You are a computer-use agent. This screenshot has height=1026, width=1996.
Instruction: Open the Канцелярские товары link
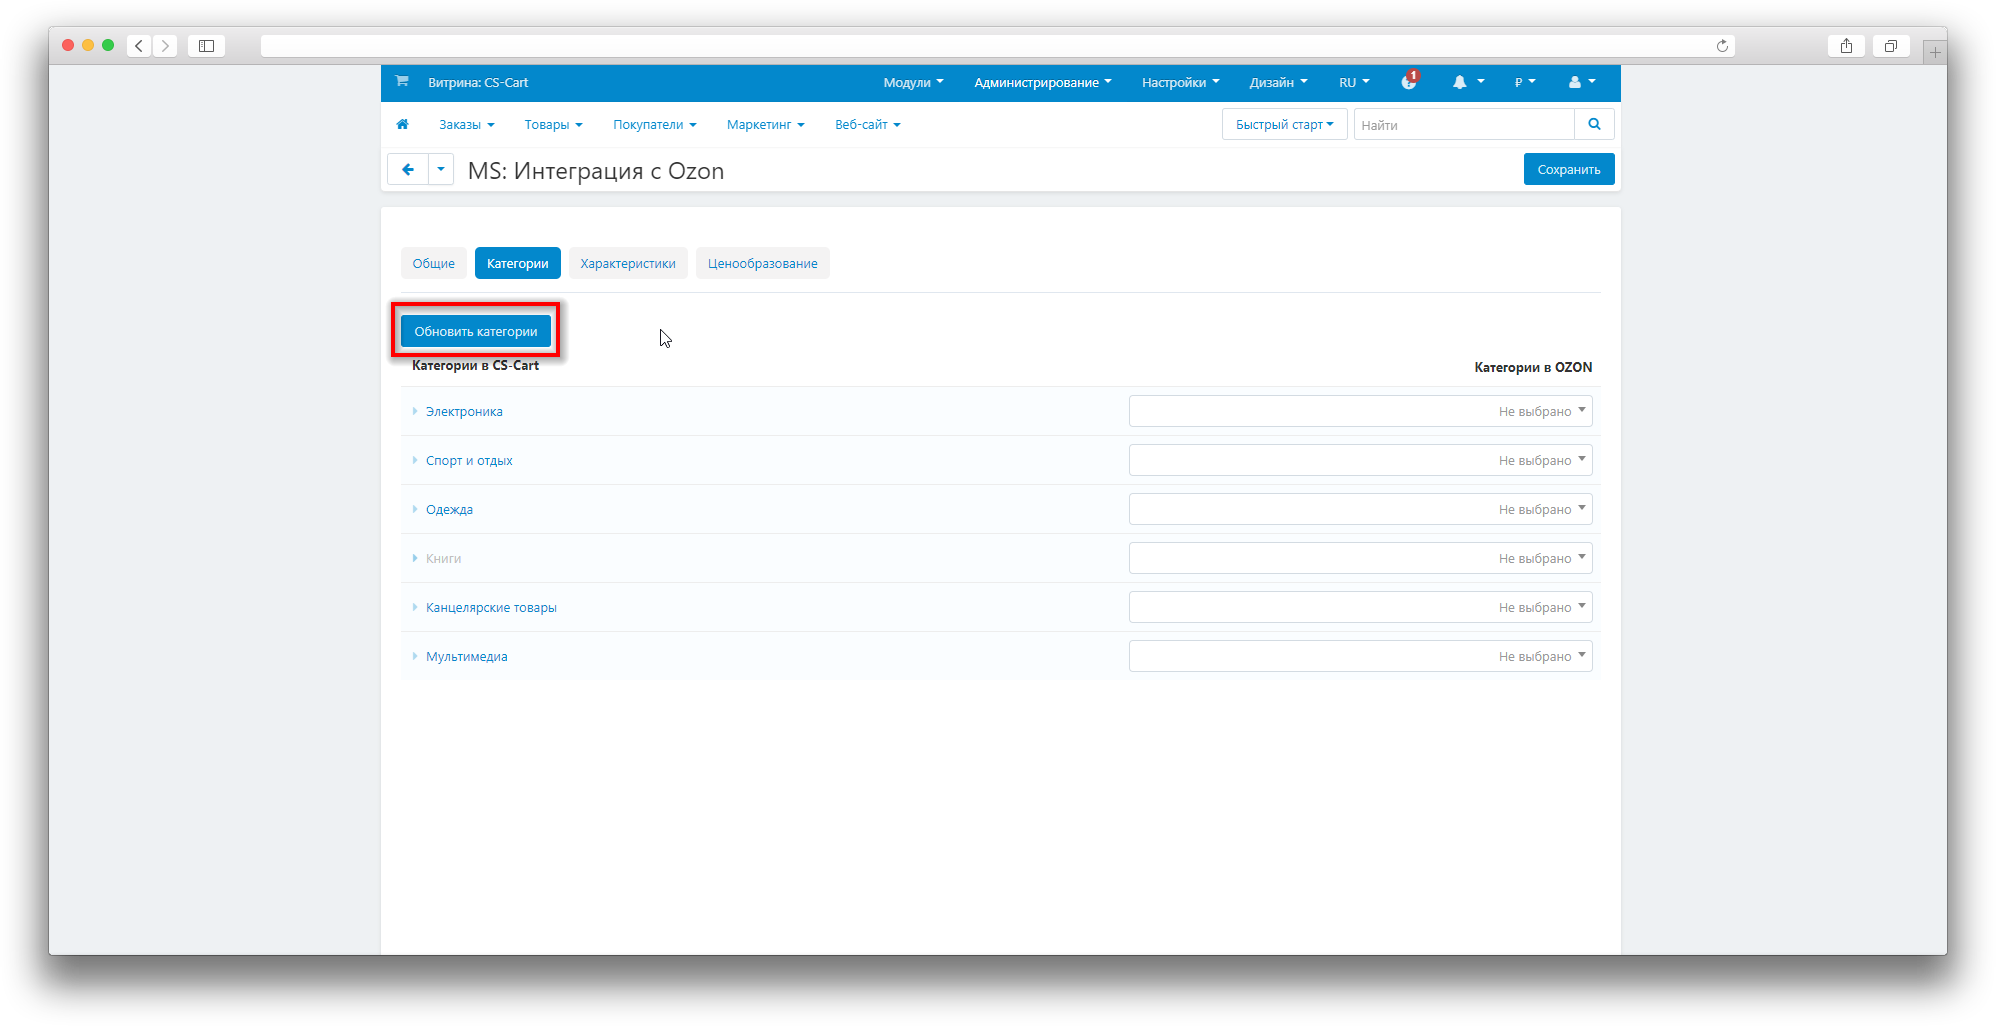(491, 607)
